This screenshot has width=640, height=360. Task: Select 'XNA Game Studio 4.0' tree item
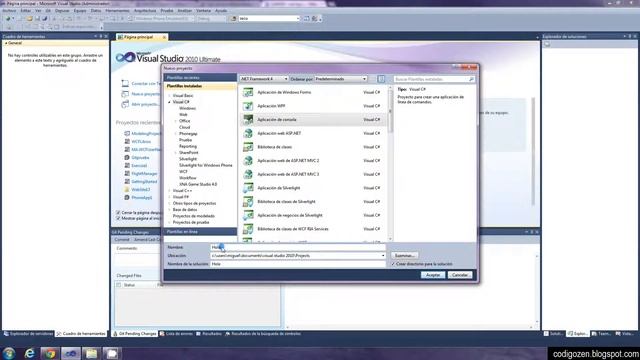coord(198,184)
